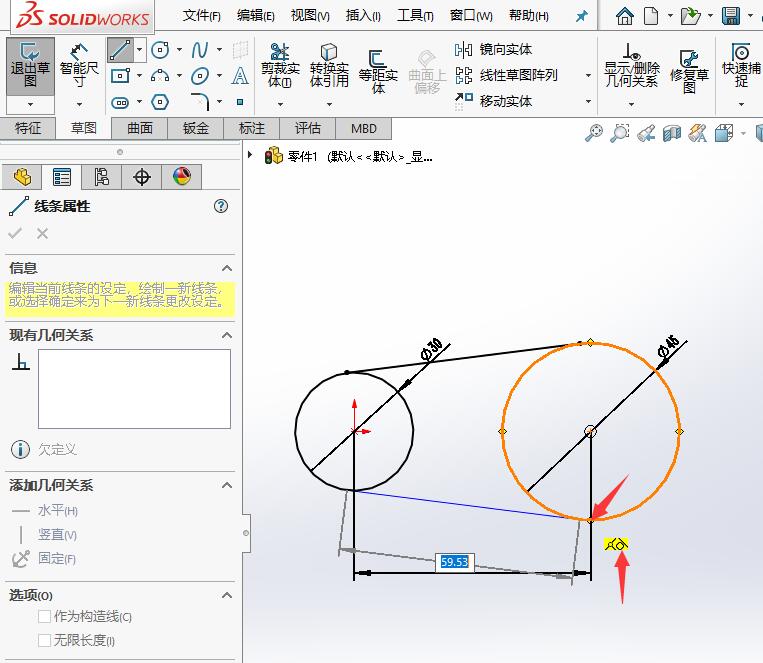Click Convert Entities (转换实体引用) tool
Image resolution: width=763 pixels, height=663 pixels.
click(329, 66)
